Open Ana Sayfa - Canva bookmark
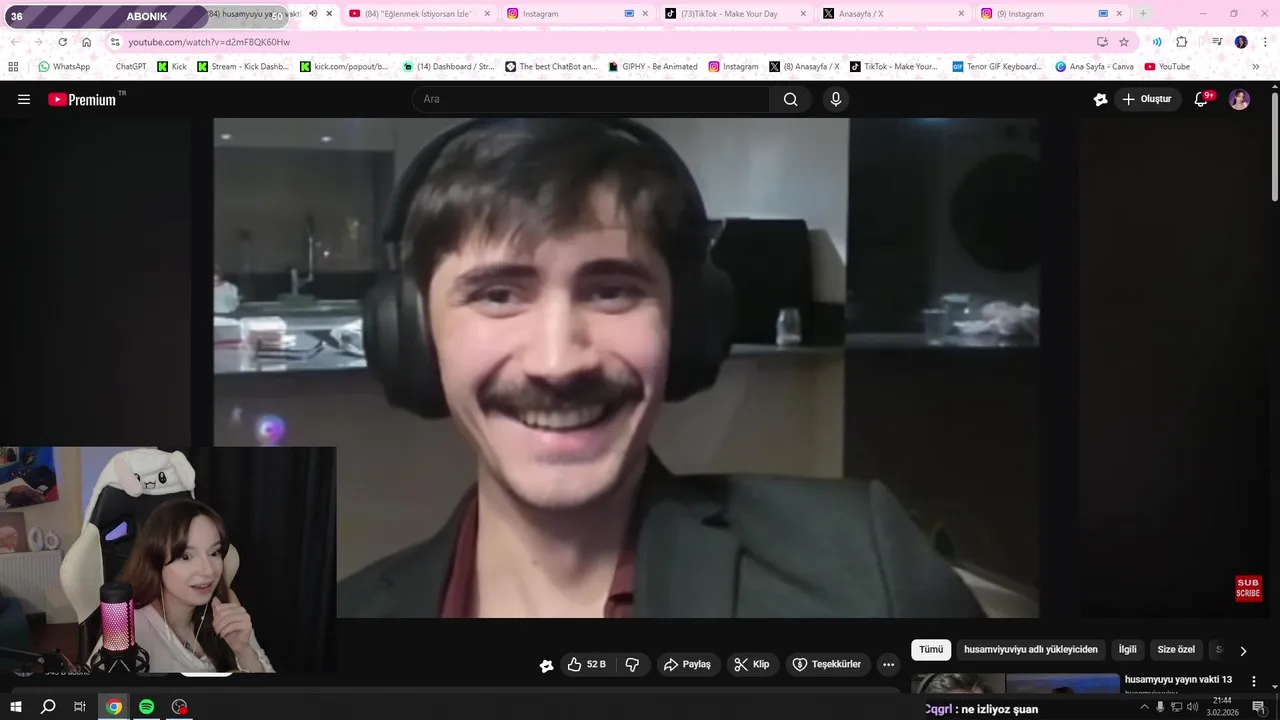Screen dimensions: 1280x720 tap(1095, 67)
